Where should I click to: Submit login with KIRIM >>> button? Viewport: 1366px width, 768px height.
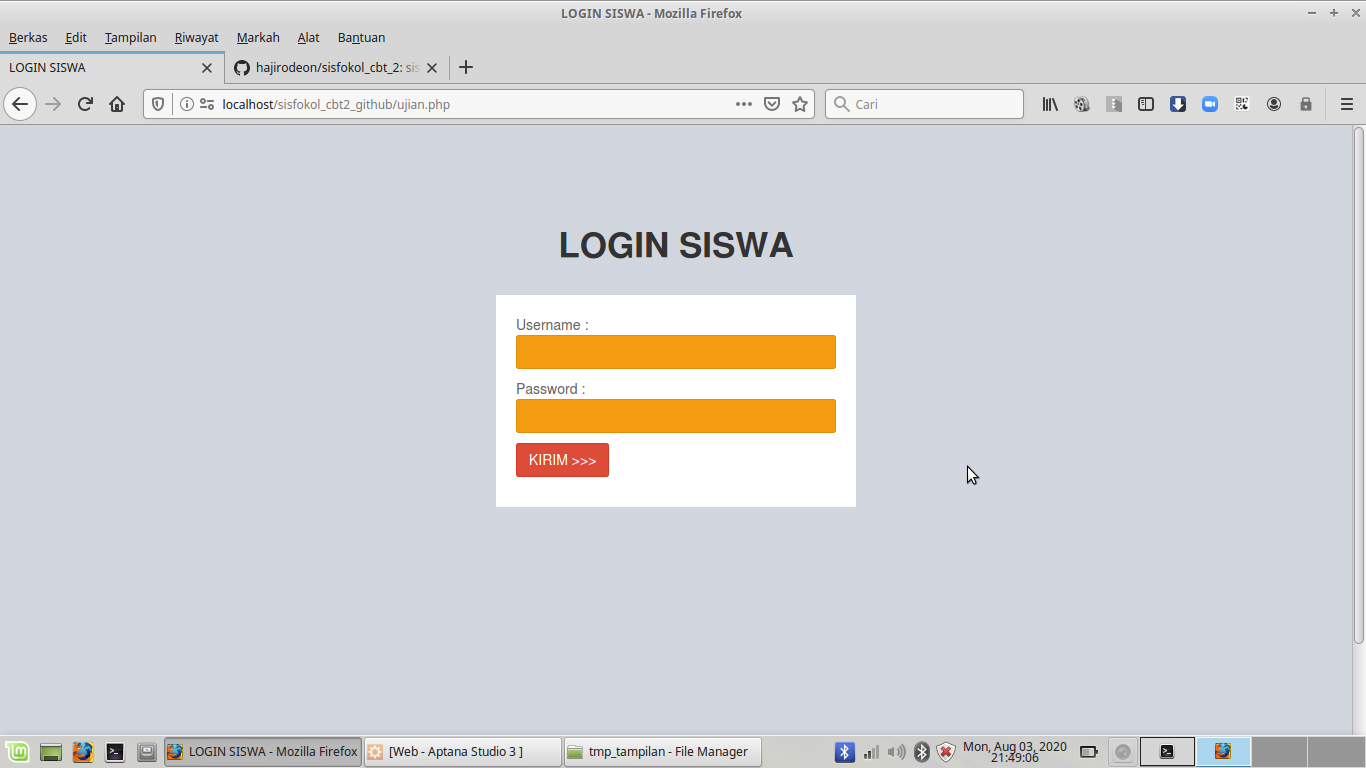(x=562, y=460)
